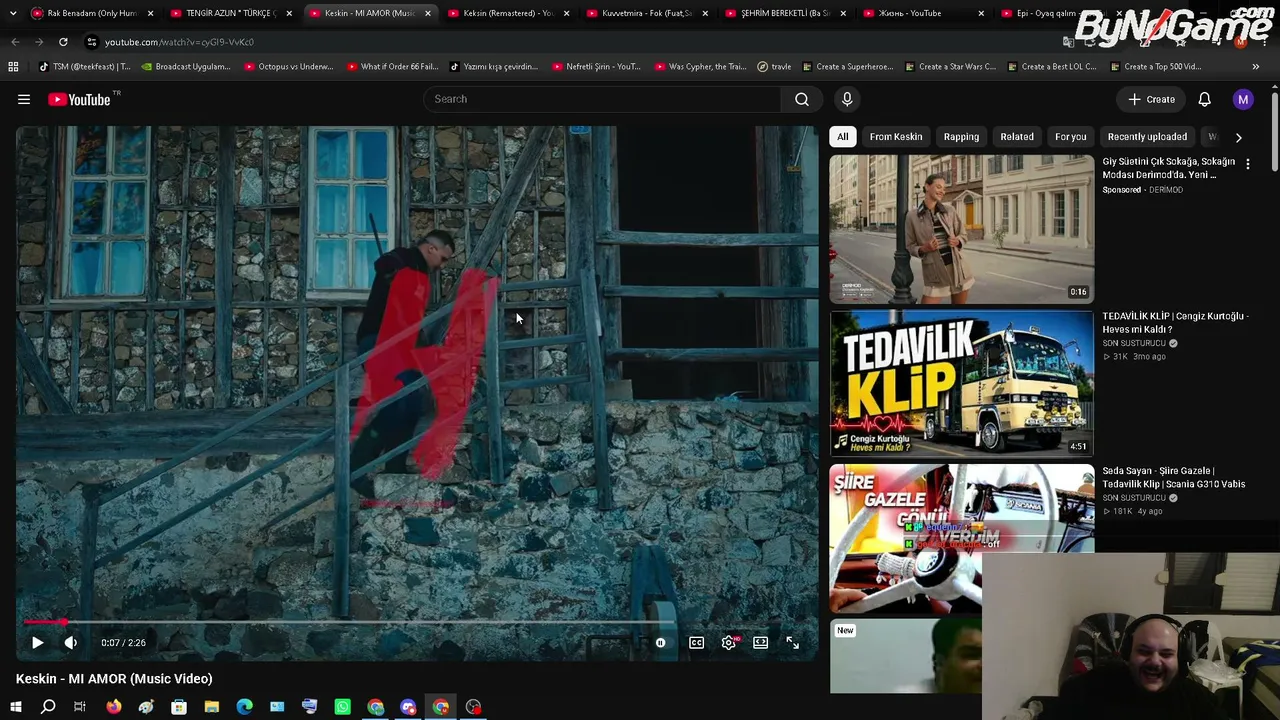Select the "From Keskin" filter chip

pos(896,137)
